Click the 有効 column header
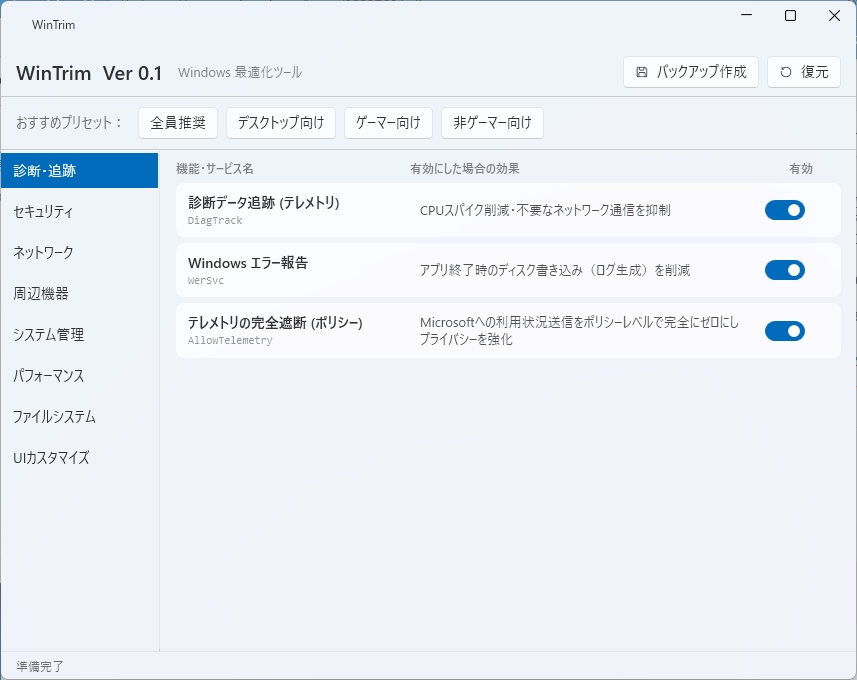The width and height of the screenshot is (857, 680). tap(801, 169)
